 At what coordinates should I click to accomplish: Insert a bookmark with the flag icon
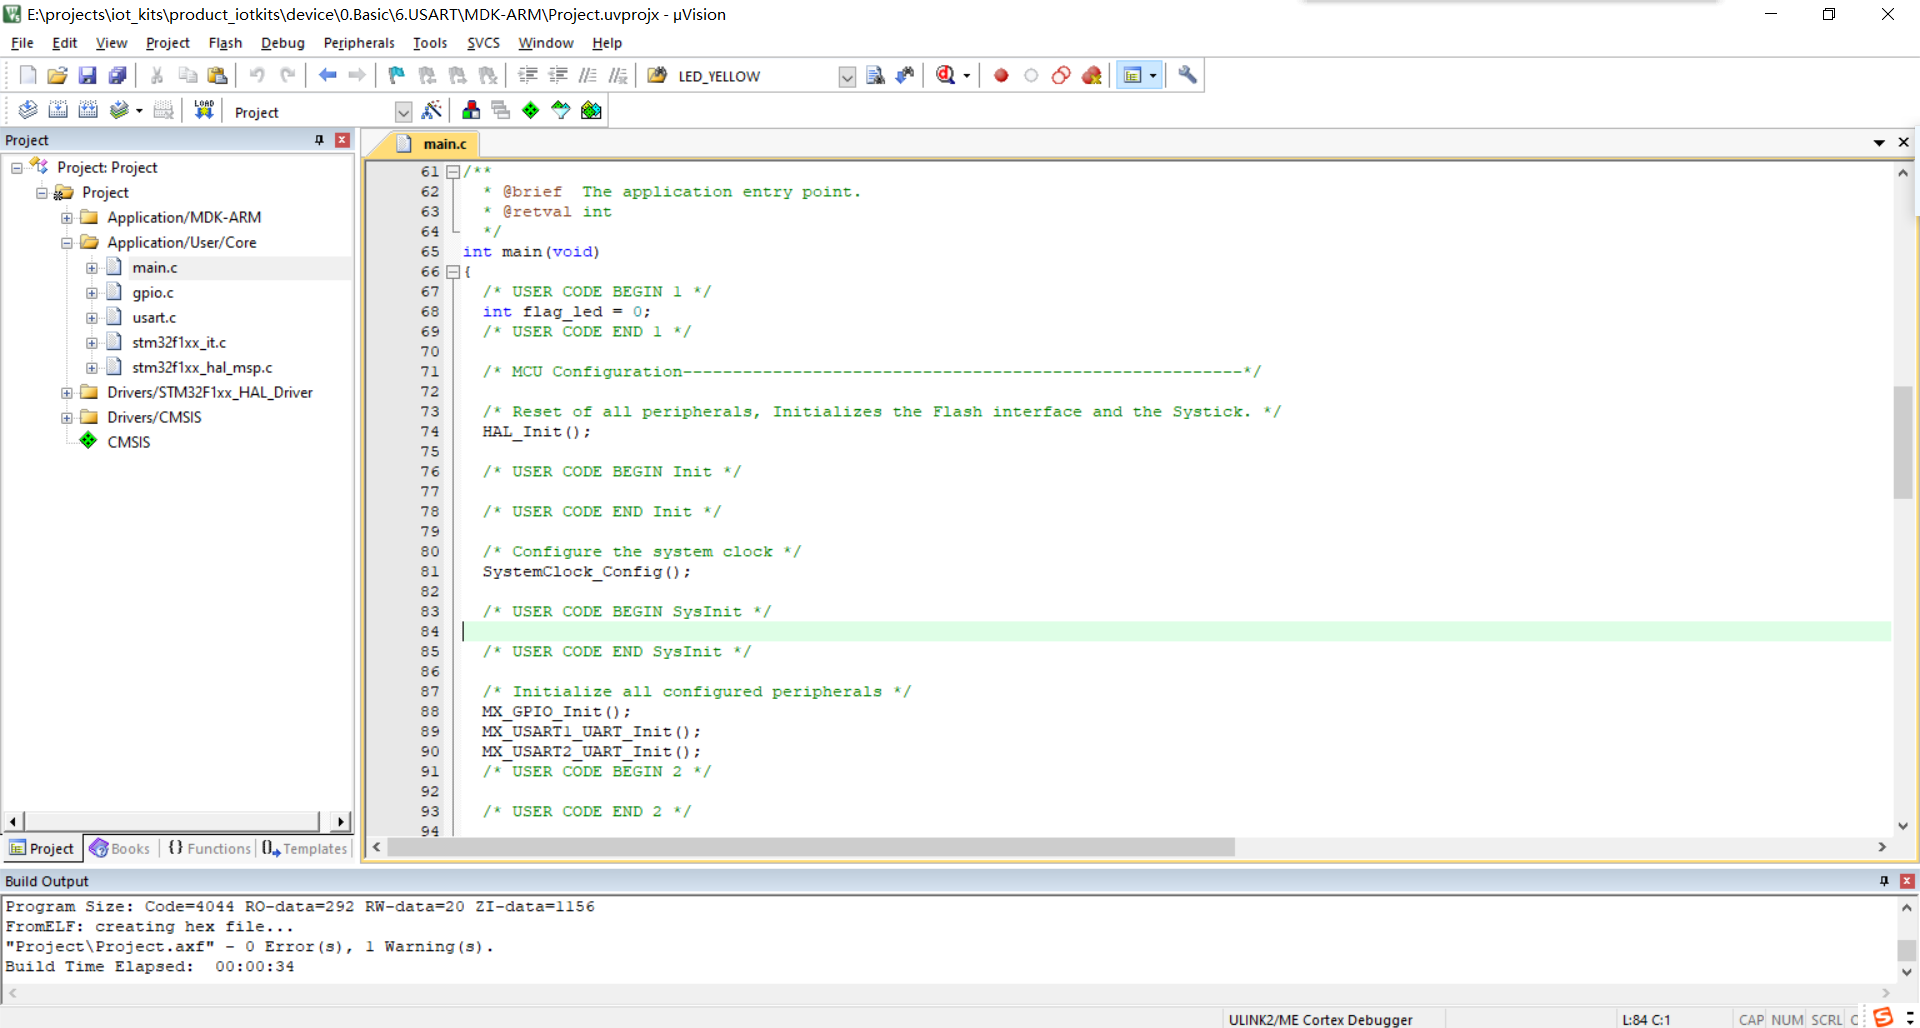[x=397, y=75]
